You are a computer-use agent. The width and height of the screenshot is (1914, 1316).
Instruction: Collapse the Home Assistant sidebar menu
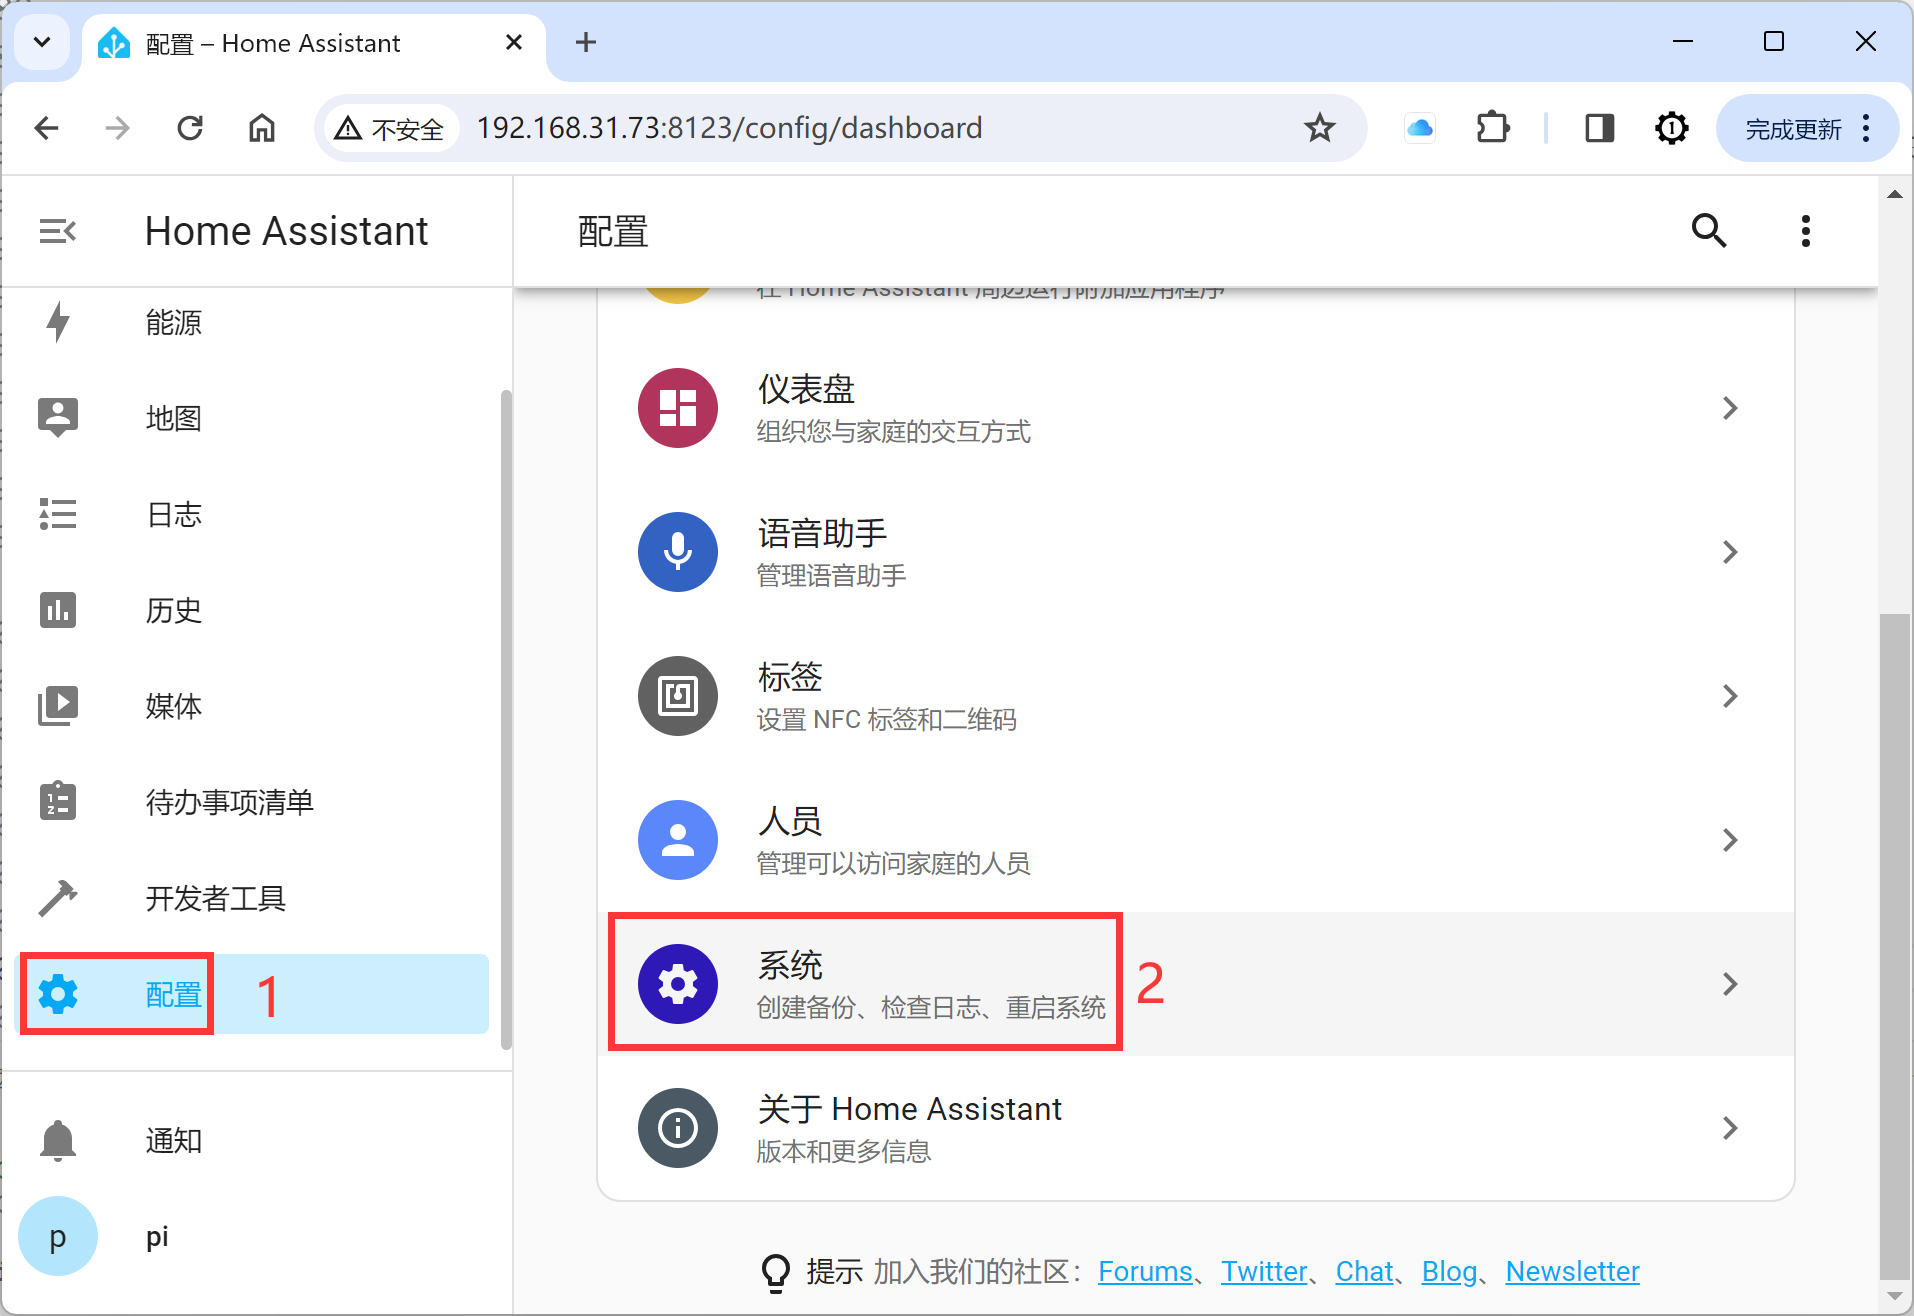[x=57, y=231]
